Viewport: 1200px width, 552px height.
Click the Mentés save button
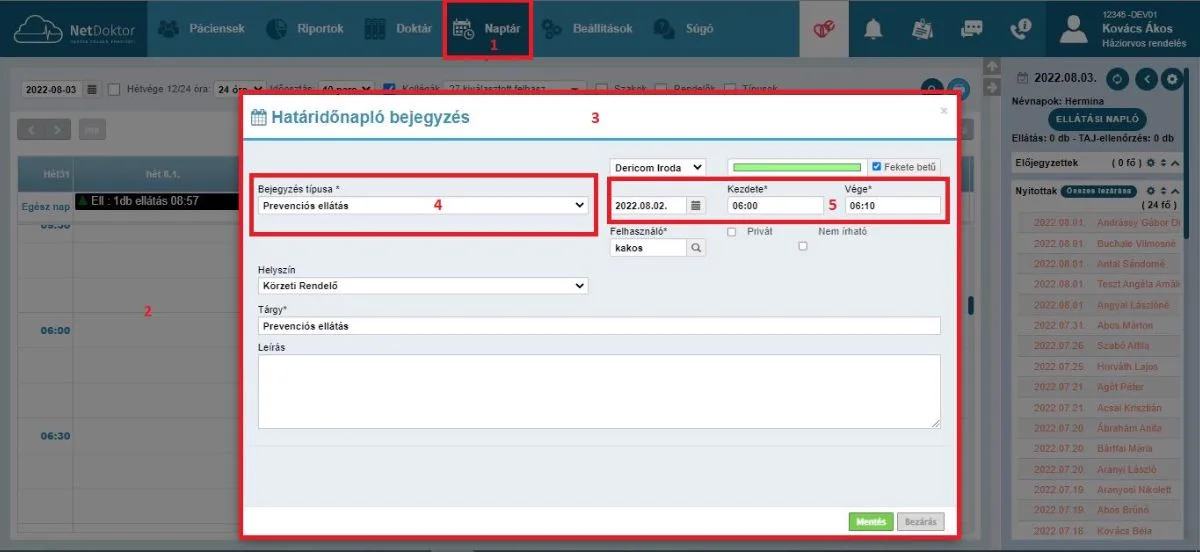[871, 521]
